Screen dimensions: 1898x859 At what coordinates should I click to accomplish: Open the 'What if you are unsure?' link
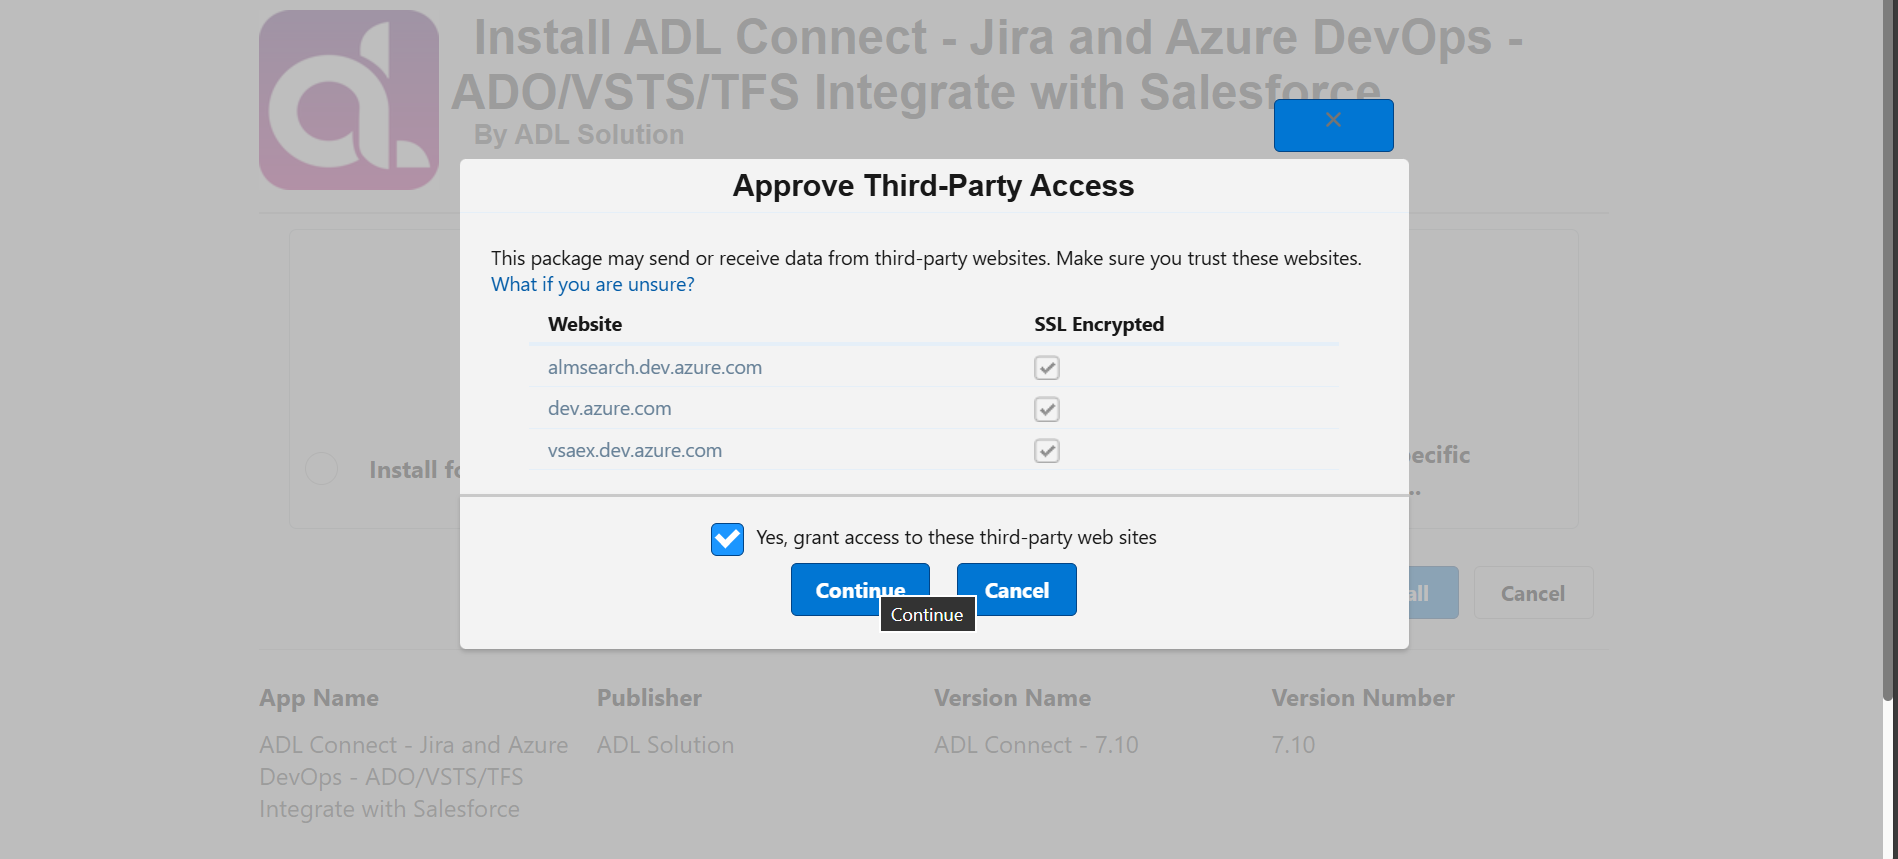coord(592,284)
